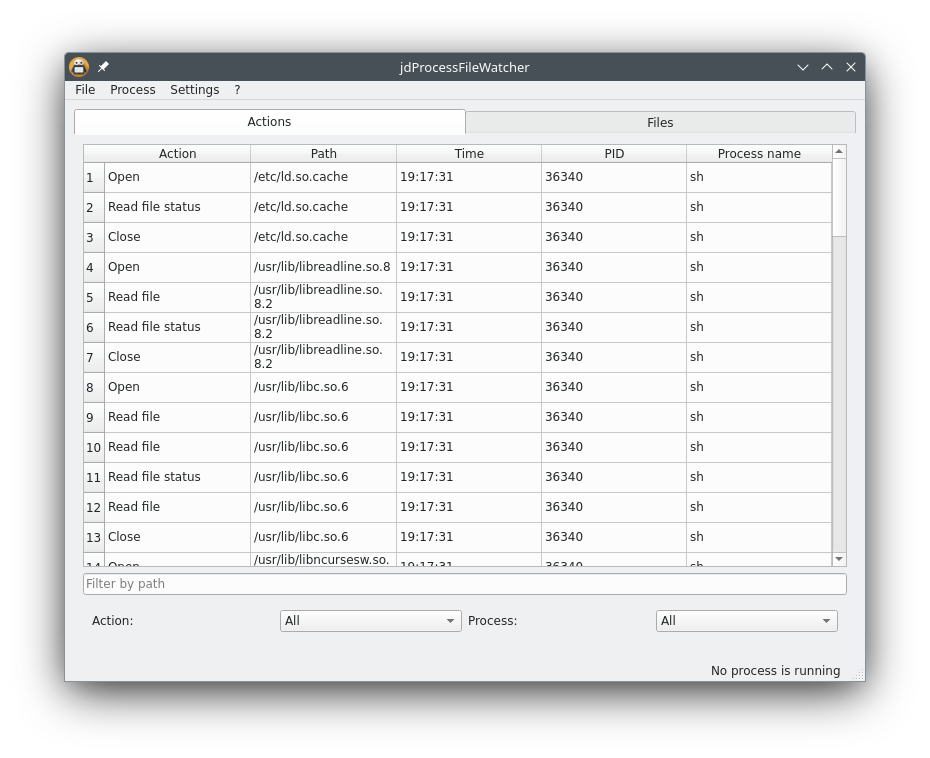This screenshot has height=758, width=930.
Task: Select row header number 1
Action: (x=94, y=177)
